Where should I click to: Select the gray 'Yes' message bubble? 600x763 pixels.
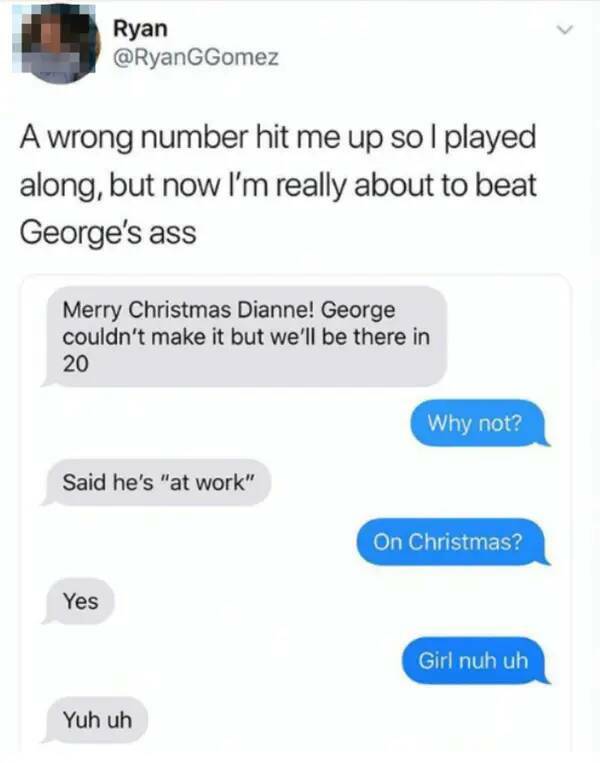point(79,601)
